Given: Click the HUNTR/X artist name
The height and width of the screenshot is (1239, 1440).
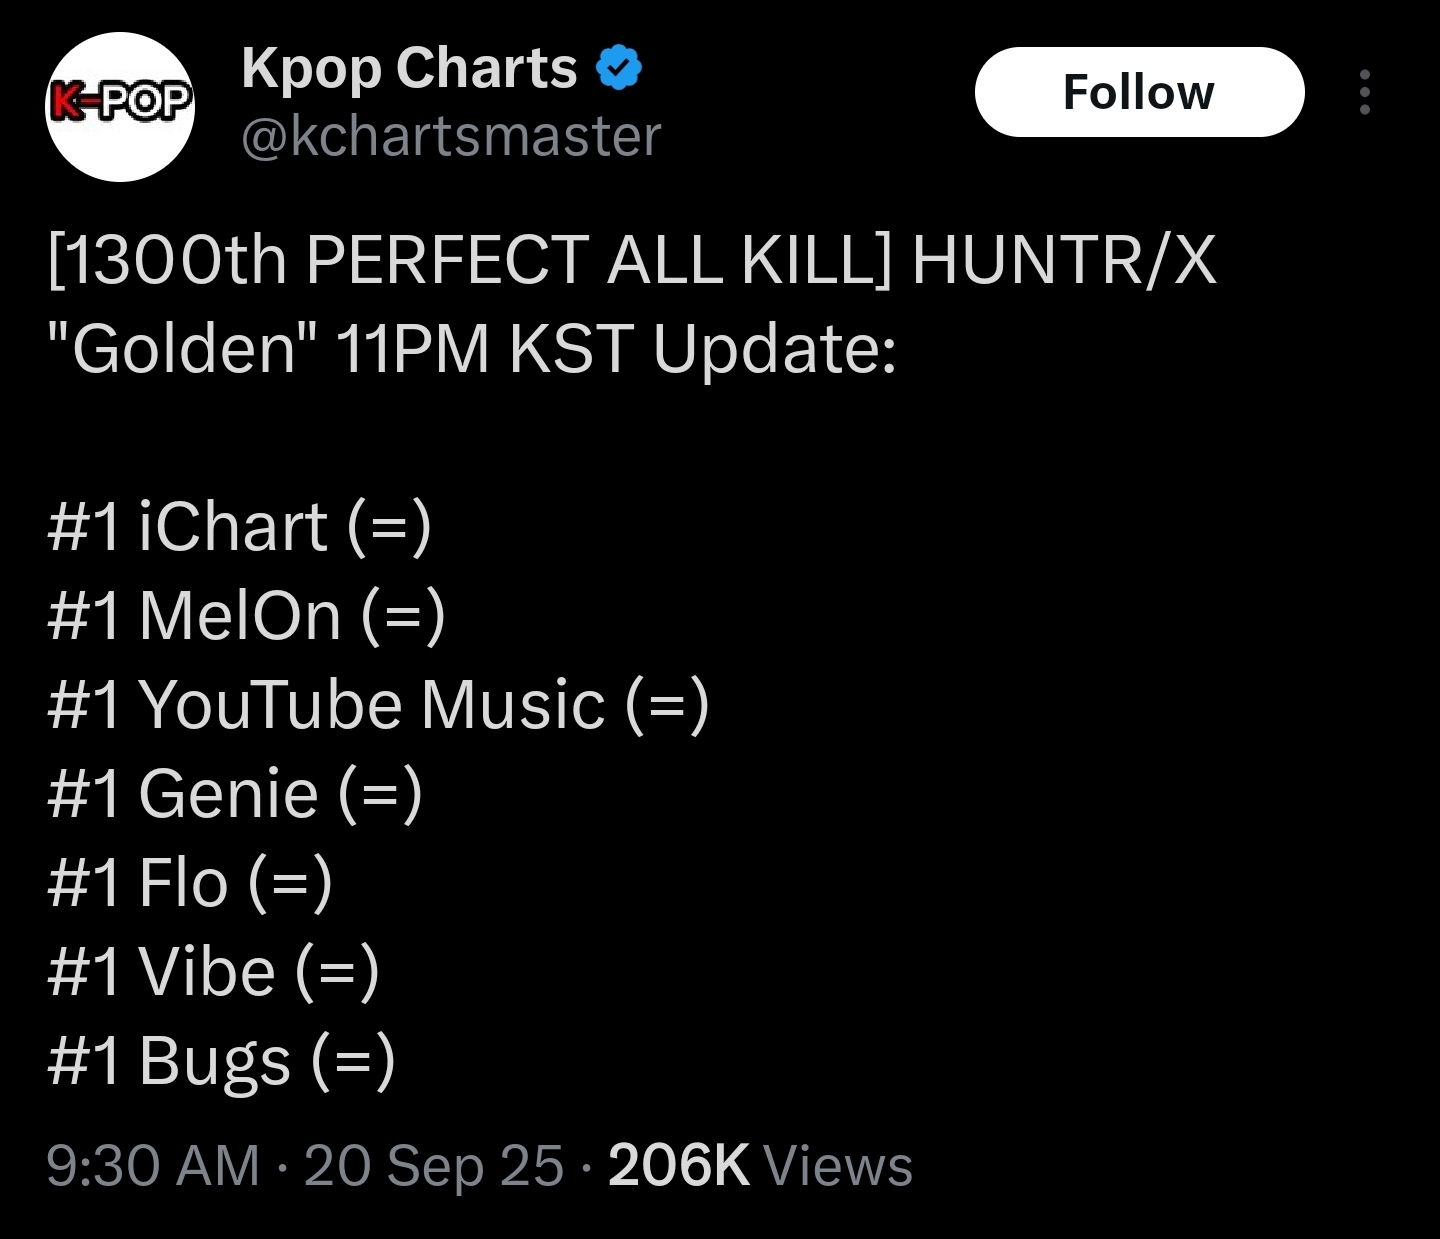Looking at the screenshot, I should 1064,260.
